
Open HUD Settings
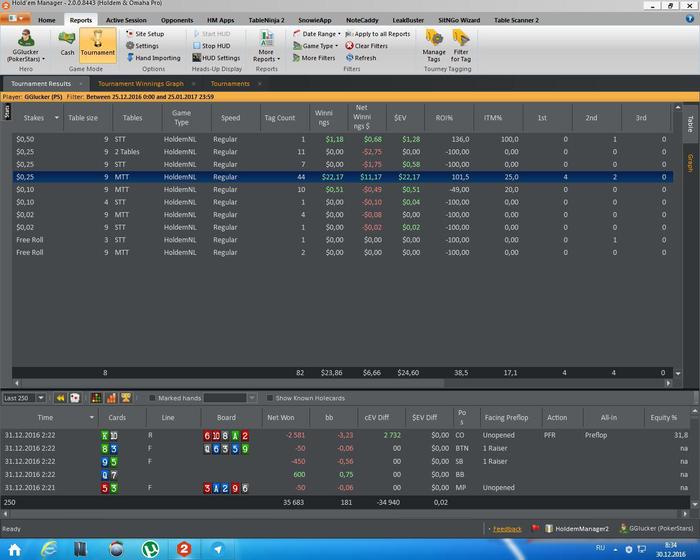tap(216, 58)
